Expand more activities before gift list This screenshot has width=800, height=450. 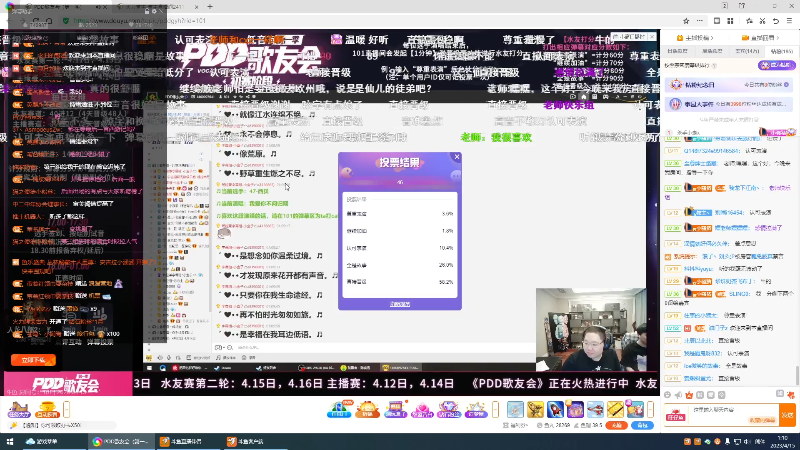pos(495,409)
